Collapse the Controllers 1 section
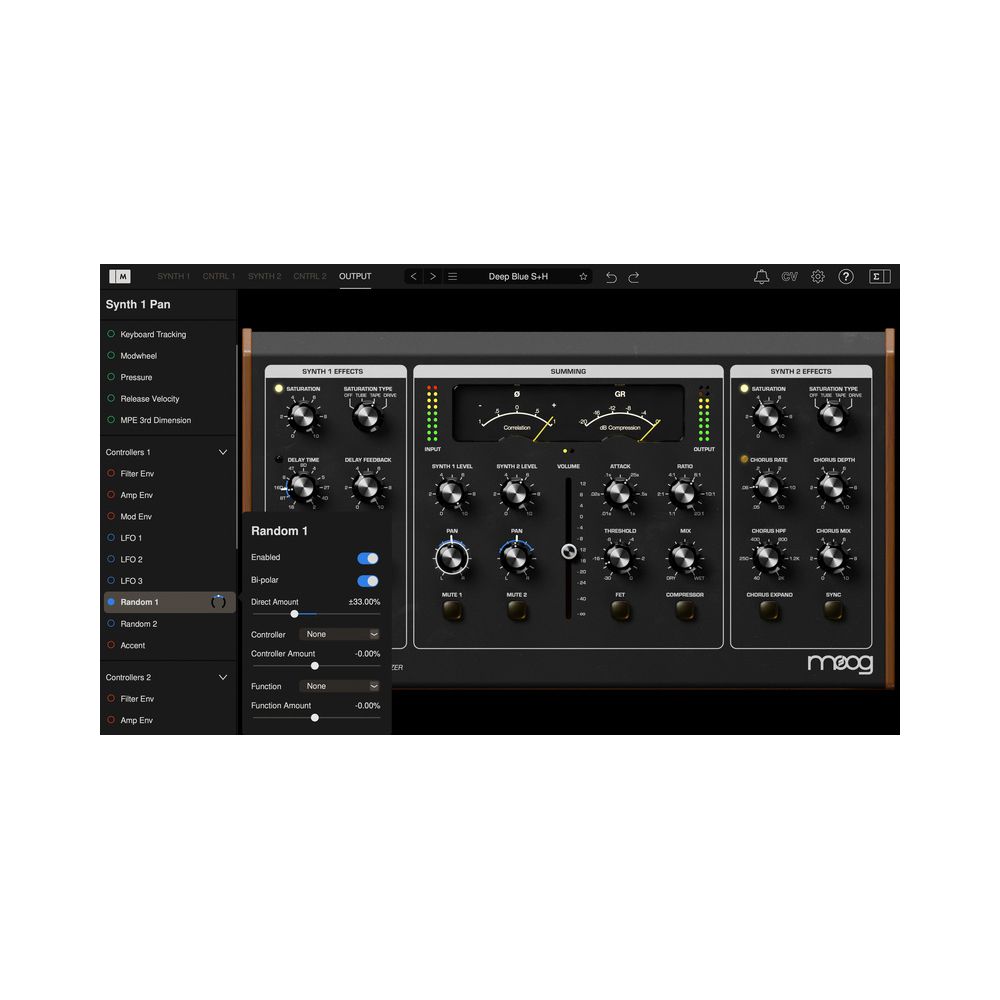The image size is (1000, 1000). 222,452
